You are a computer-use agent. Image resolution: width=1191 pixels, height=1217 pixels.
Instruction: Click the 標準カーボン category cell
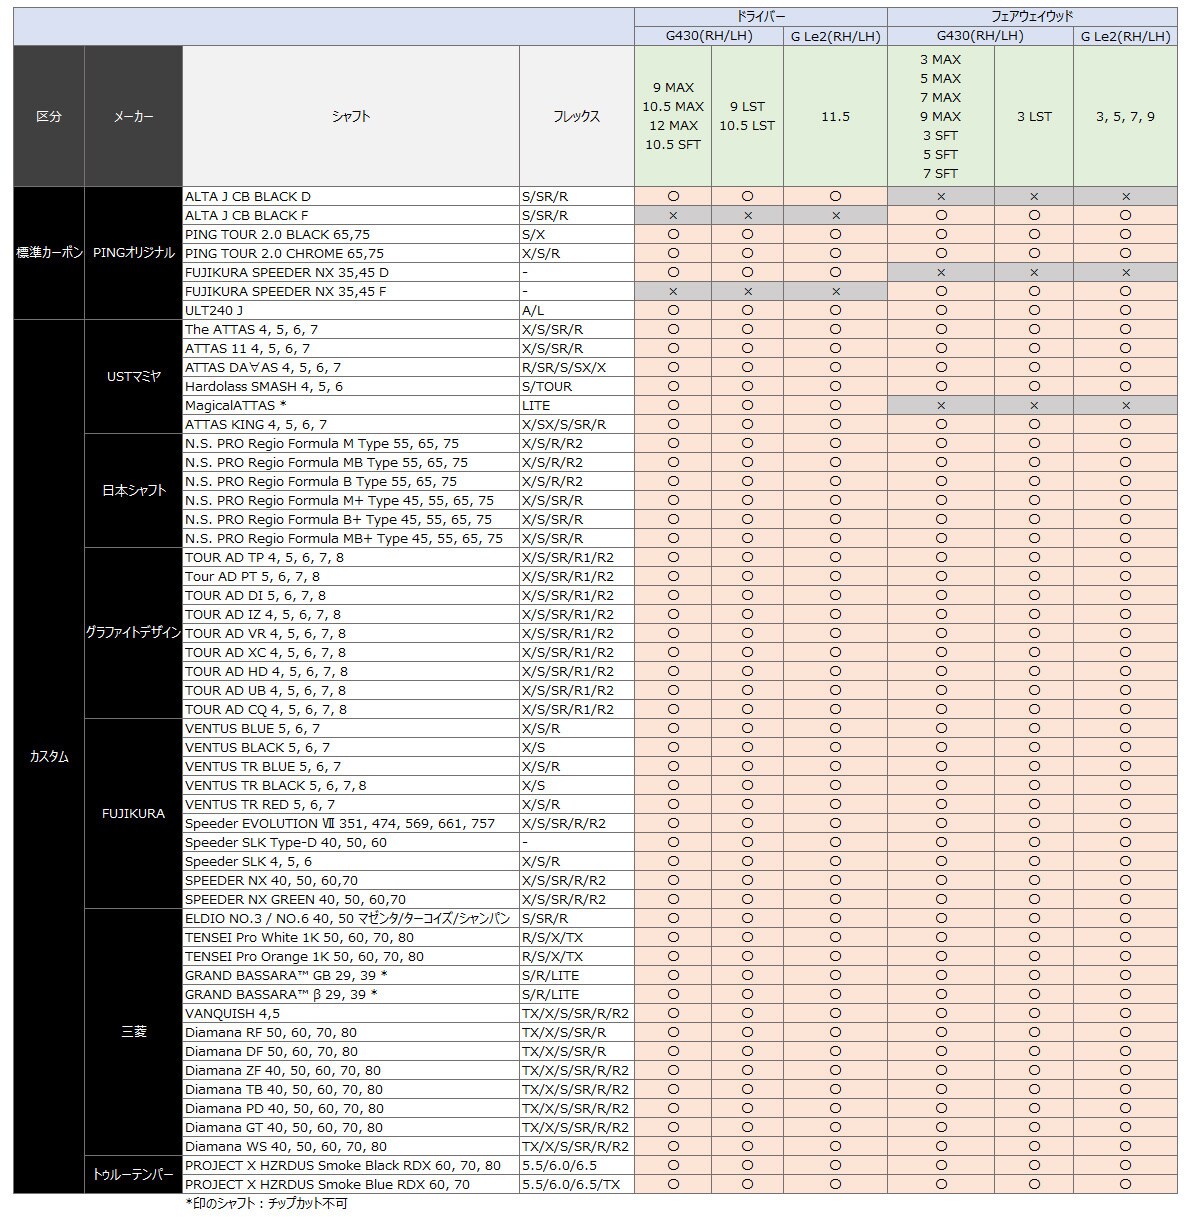pyautogui.click(x=49, y=253)
